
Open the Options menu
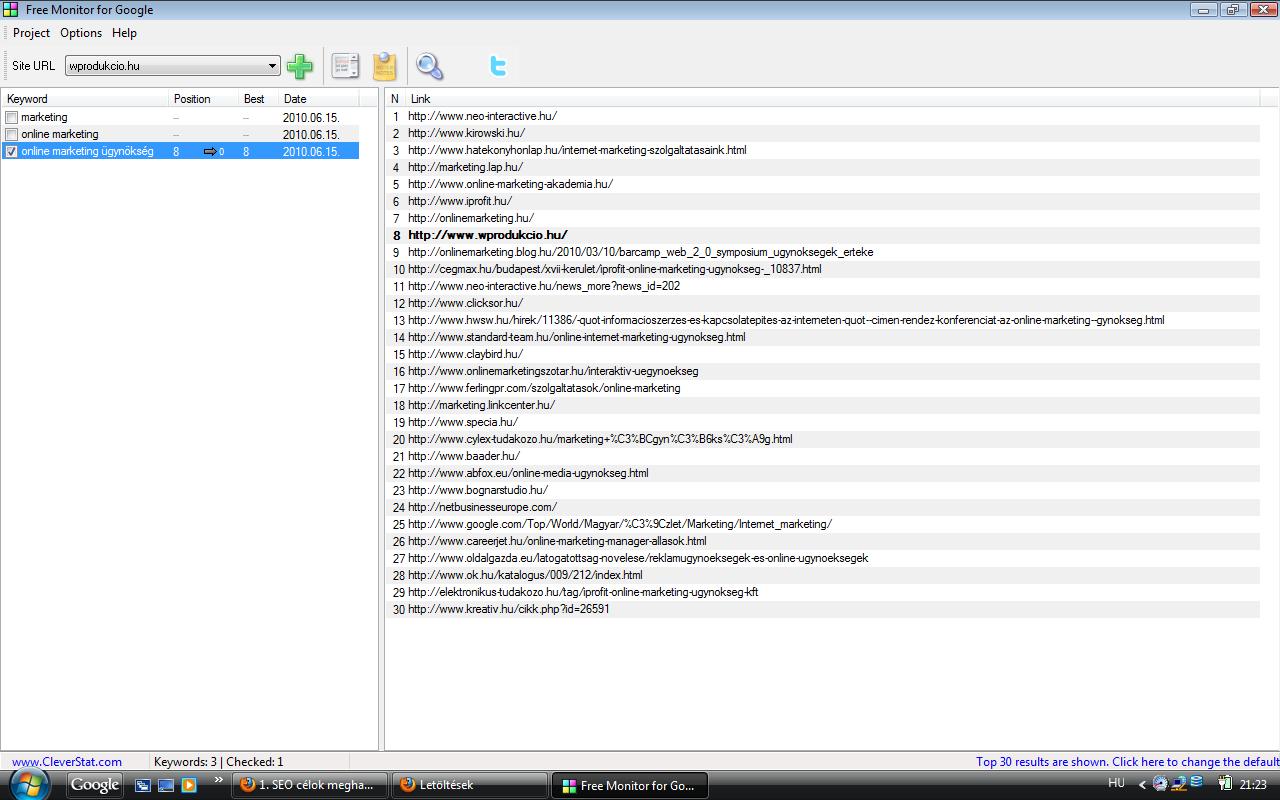tap(81, 33)
